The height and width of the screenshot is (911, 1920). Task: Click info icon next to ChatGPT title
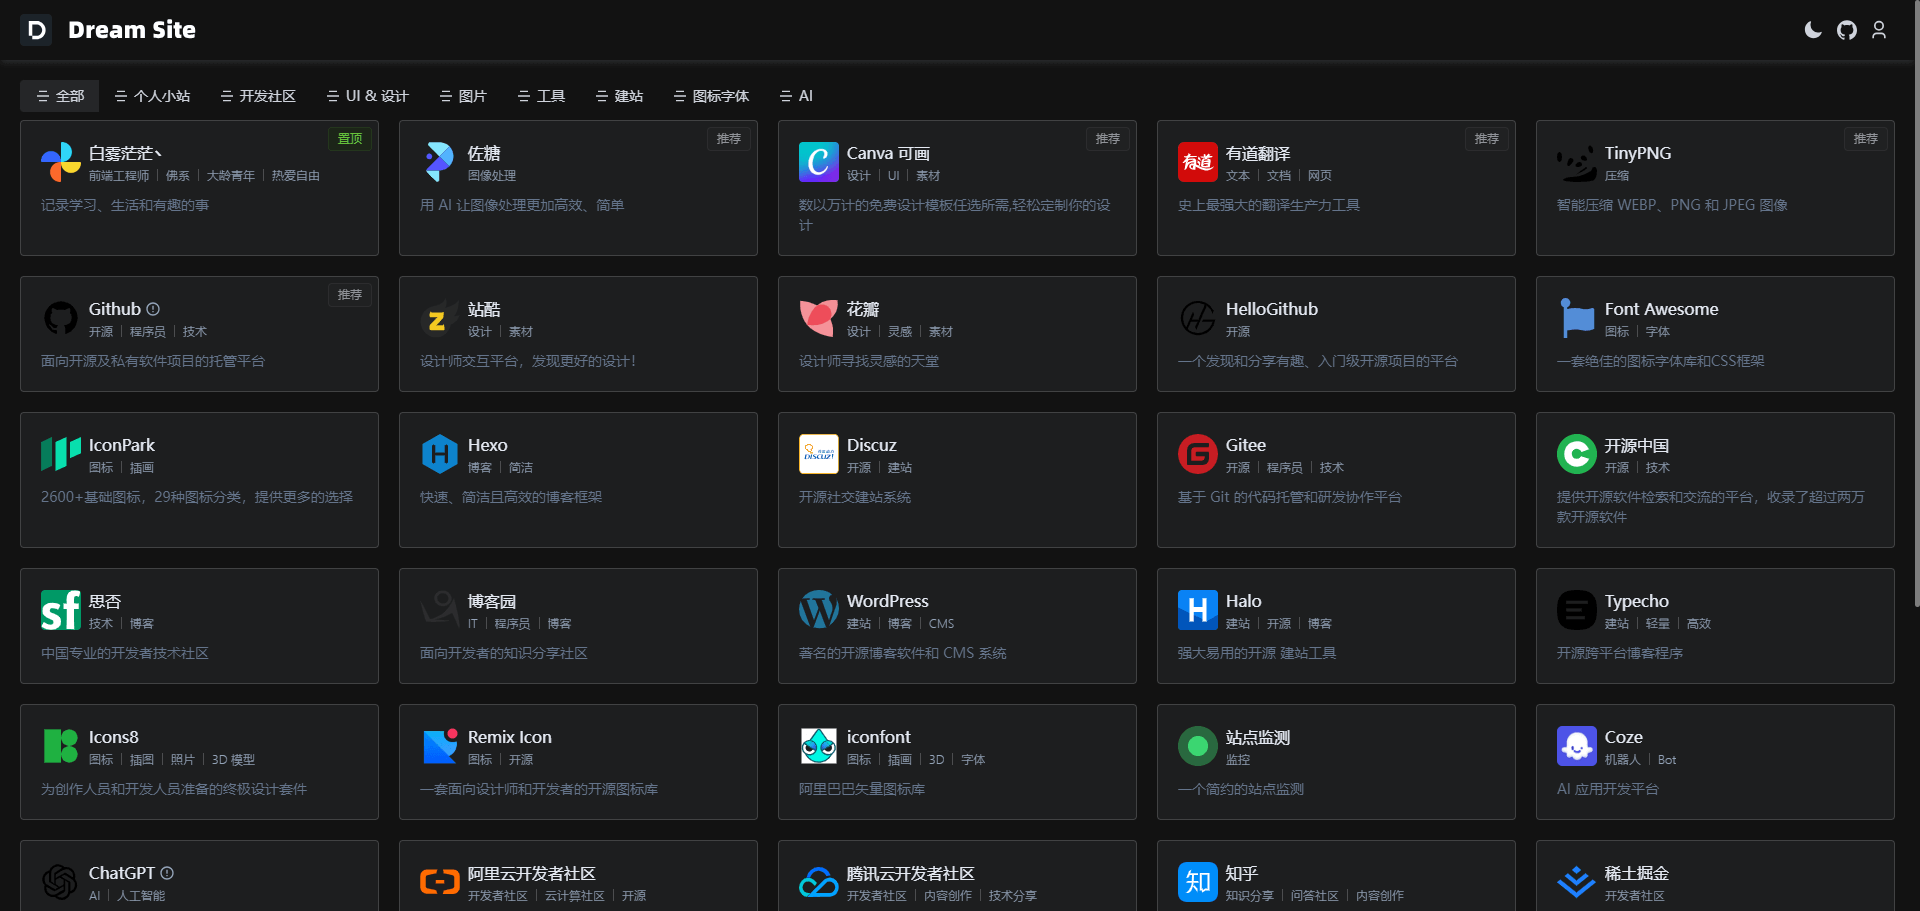click(x=167, y=873)
